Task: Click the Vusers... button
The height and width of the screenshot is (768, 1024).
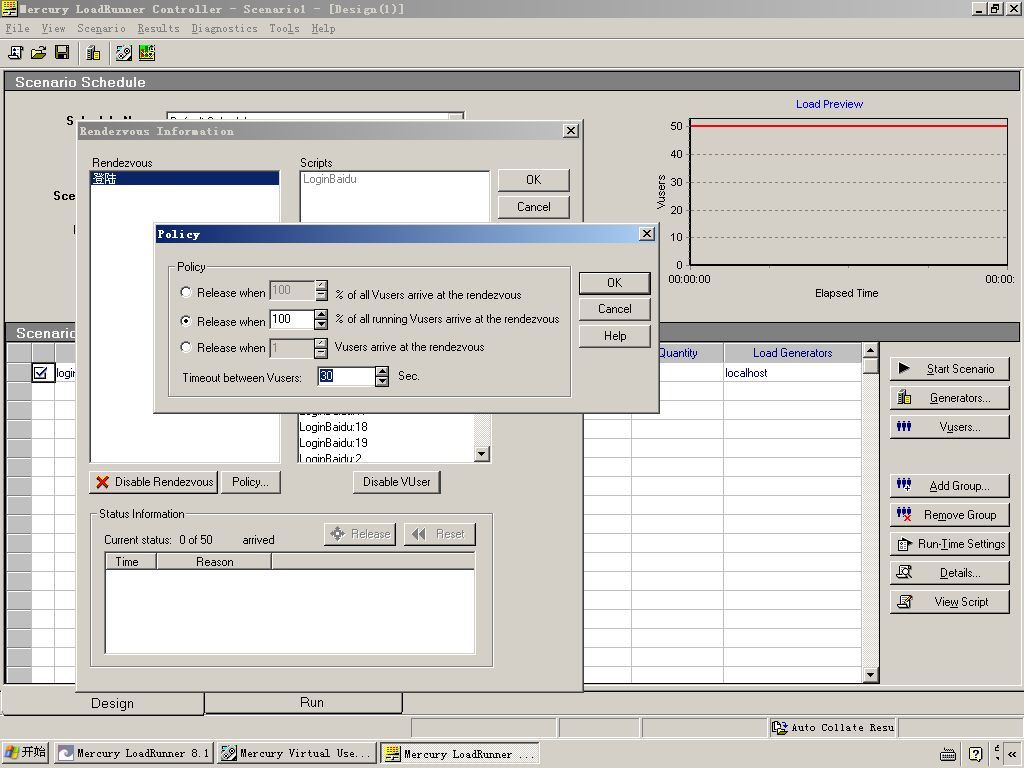Action: coord(950,427)
